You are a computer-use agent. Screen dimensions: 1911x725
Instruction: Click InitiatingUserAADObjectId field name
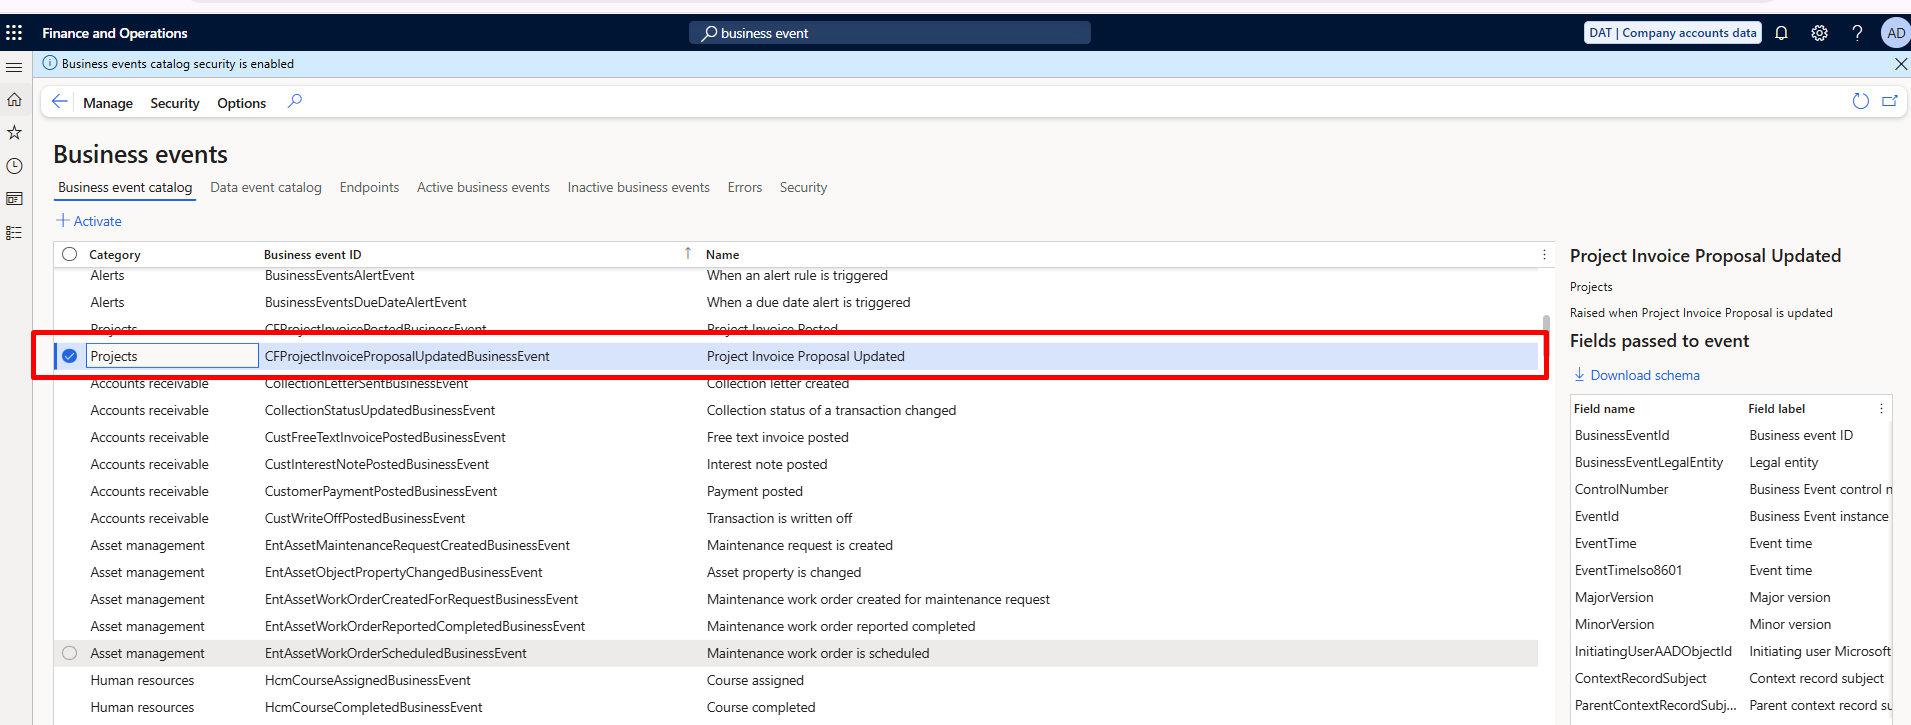(1653, 651)
